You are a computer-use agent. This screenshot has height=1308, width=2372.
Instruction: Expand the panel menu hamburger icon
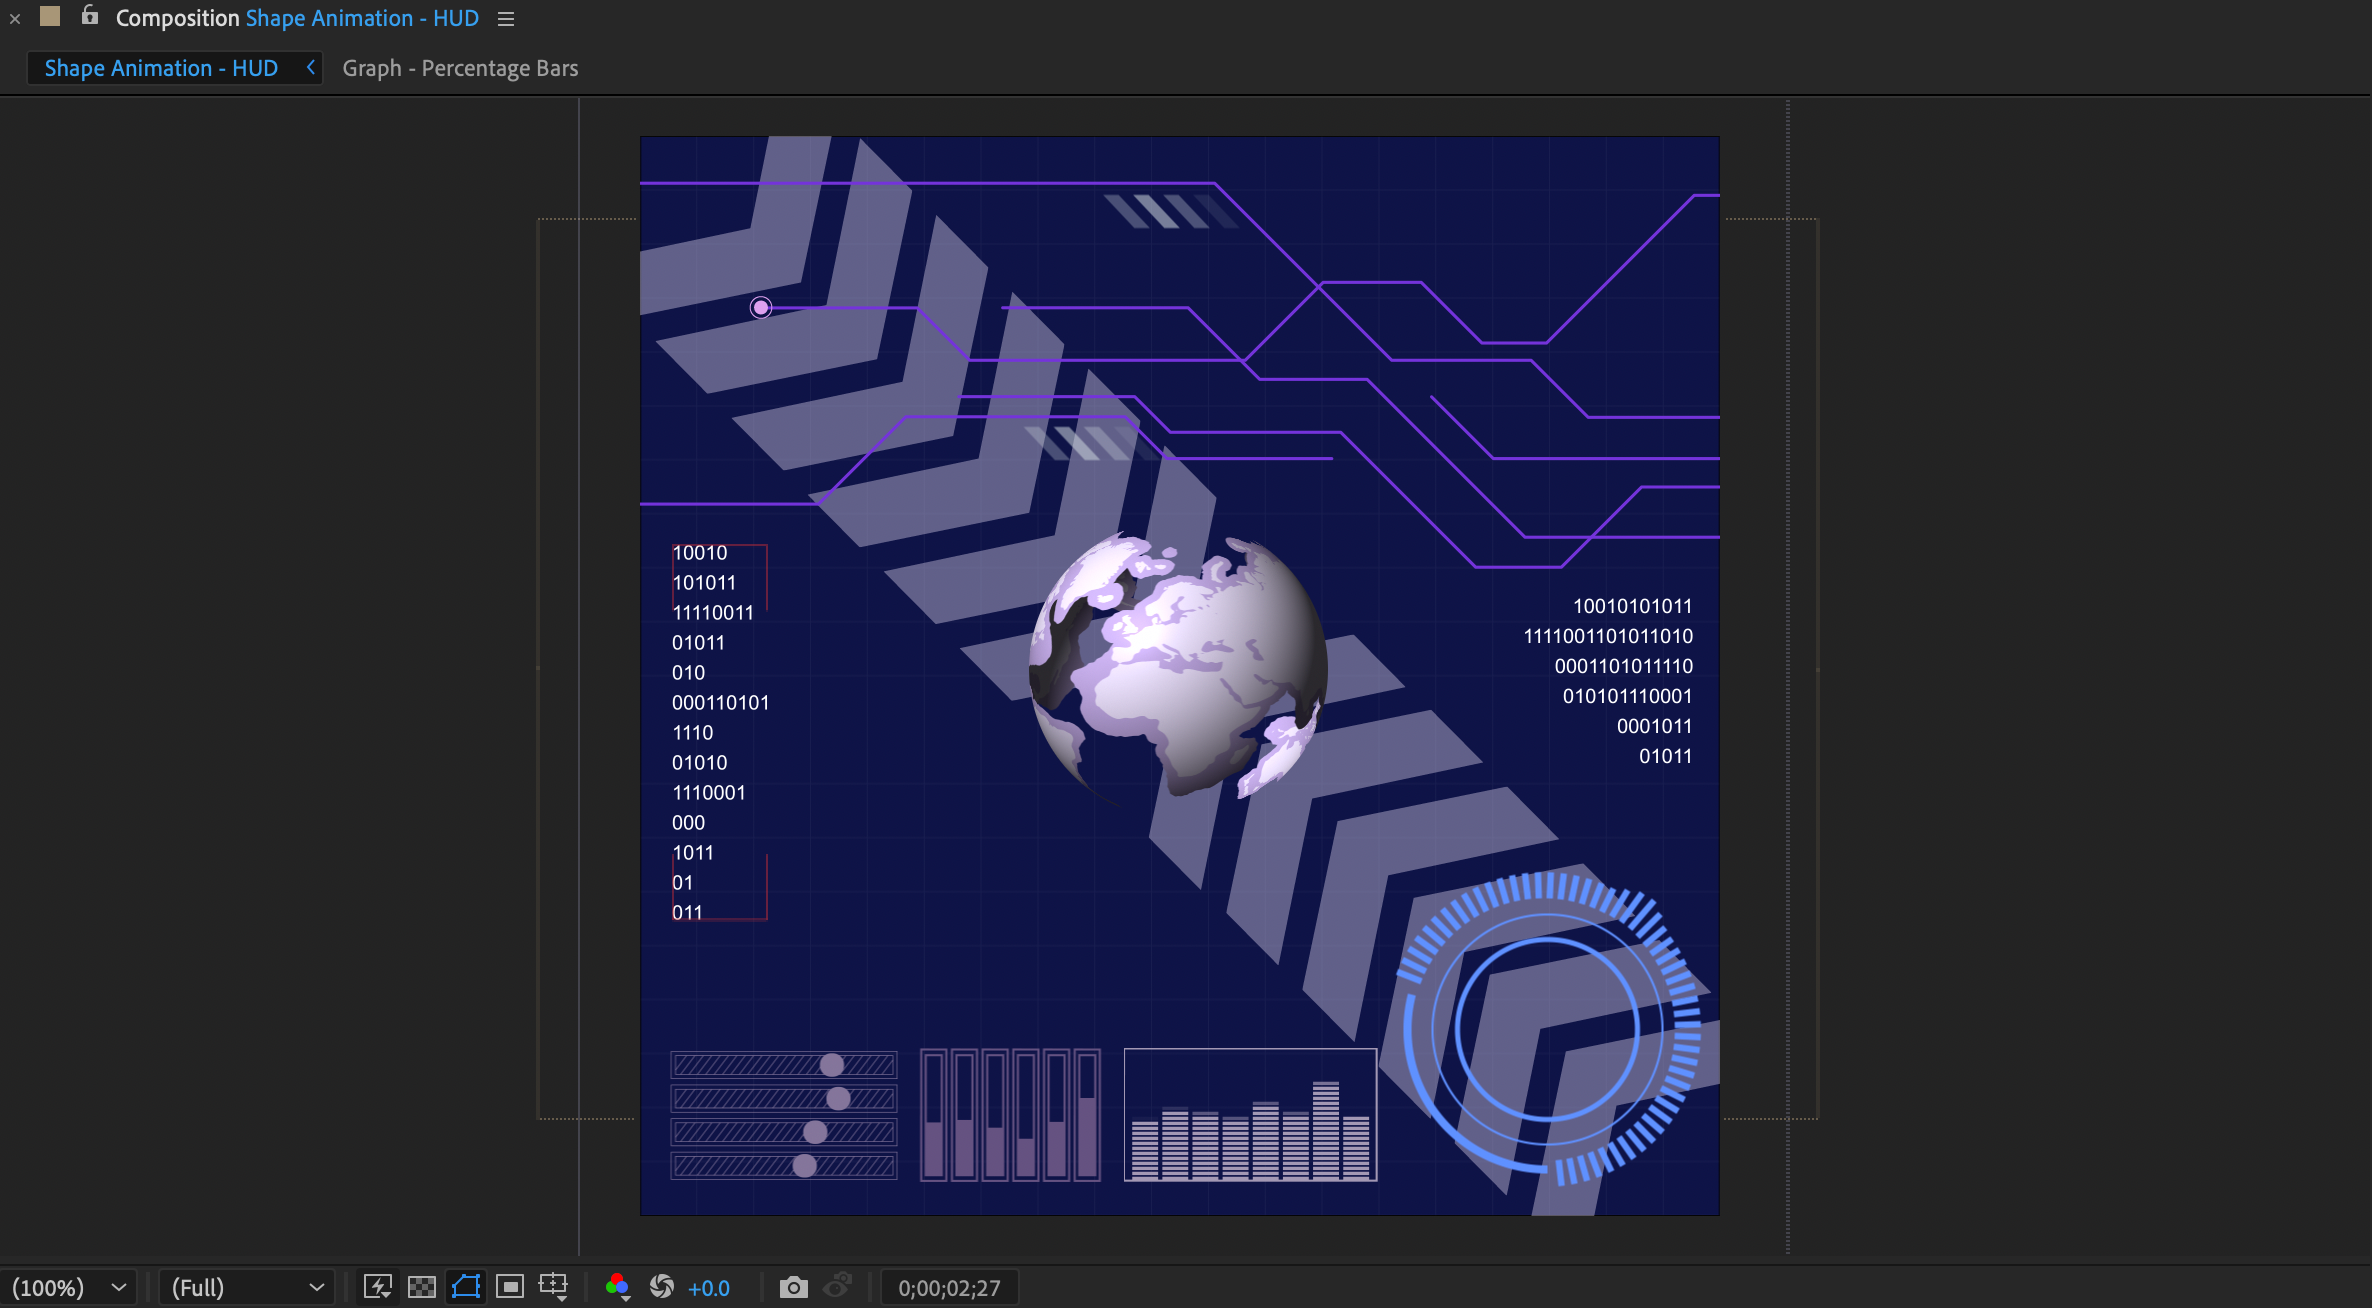(x=505, y=18)
